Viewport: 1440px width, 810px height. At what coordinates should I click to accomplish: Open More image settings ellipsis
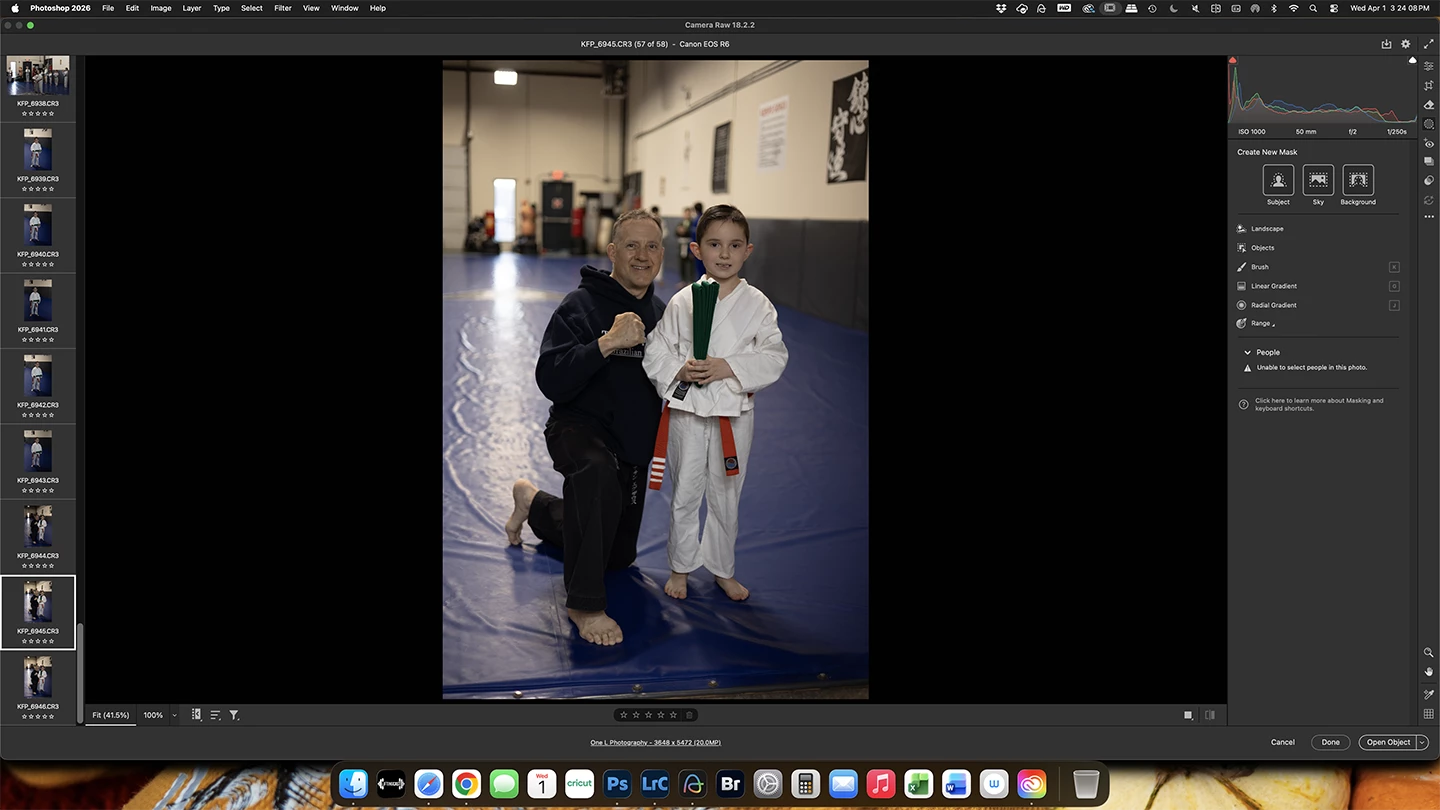coord(1428,217)
